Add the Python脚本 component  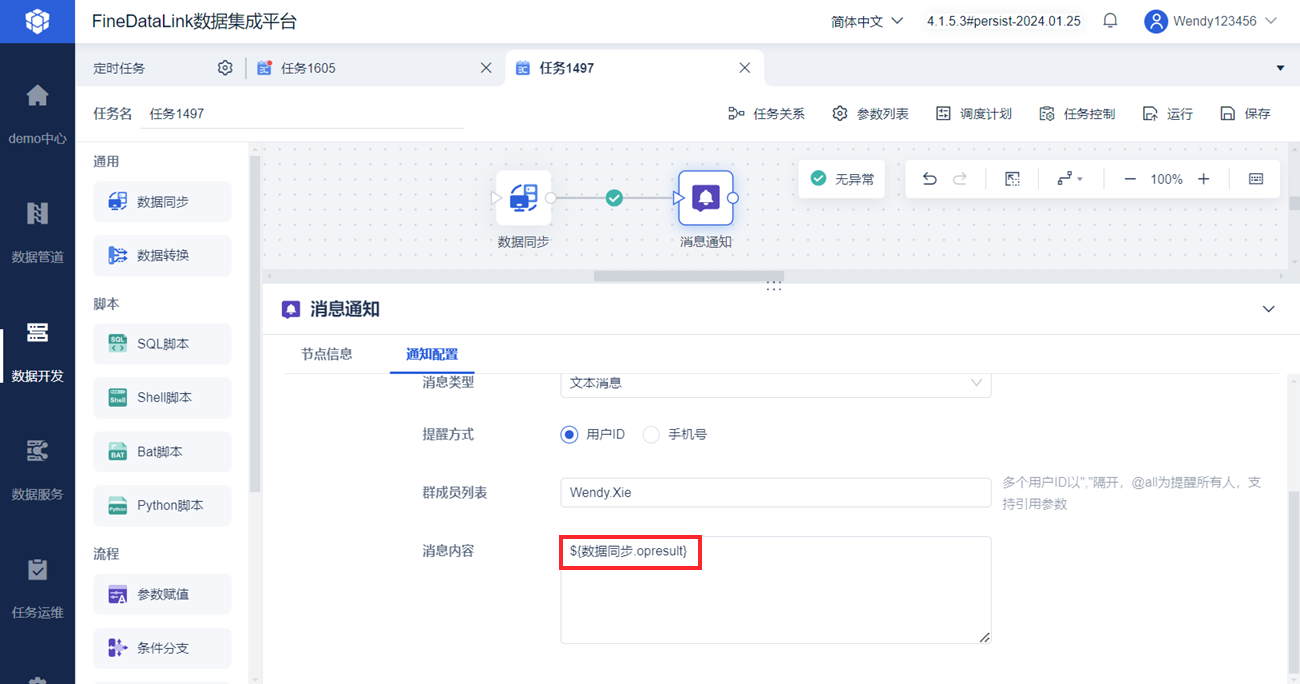[x=162, y=506]
